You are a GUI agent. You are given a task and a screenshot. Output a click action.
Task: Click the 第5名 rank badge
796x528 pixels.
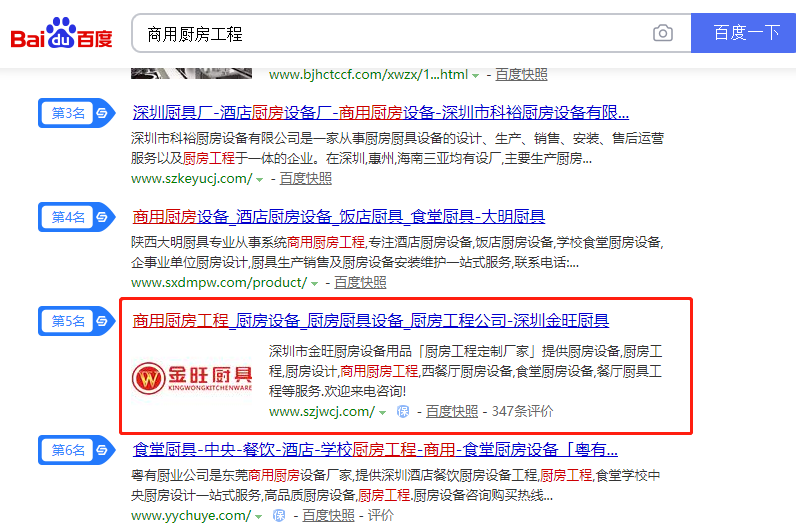77,321
